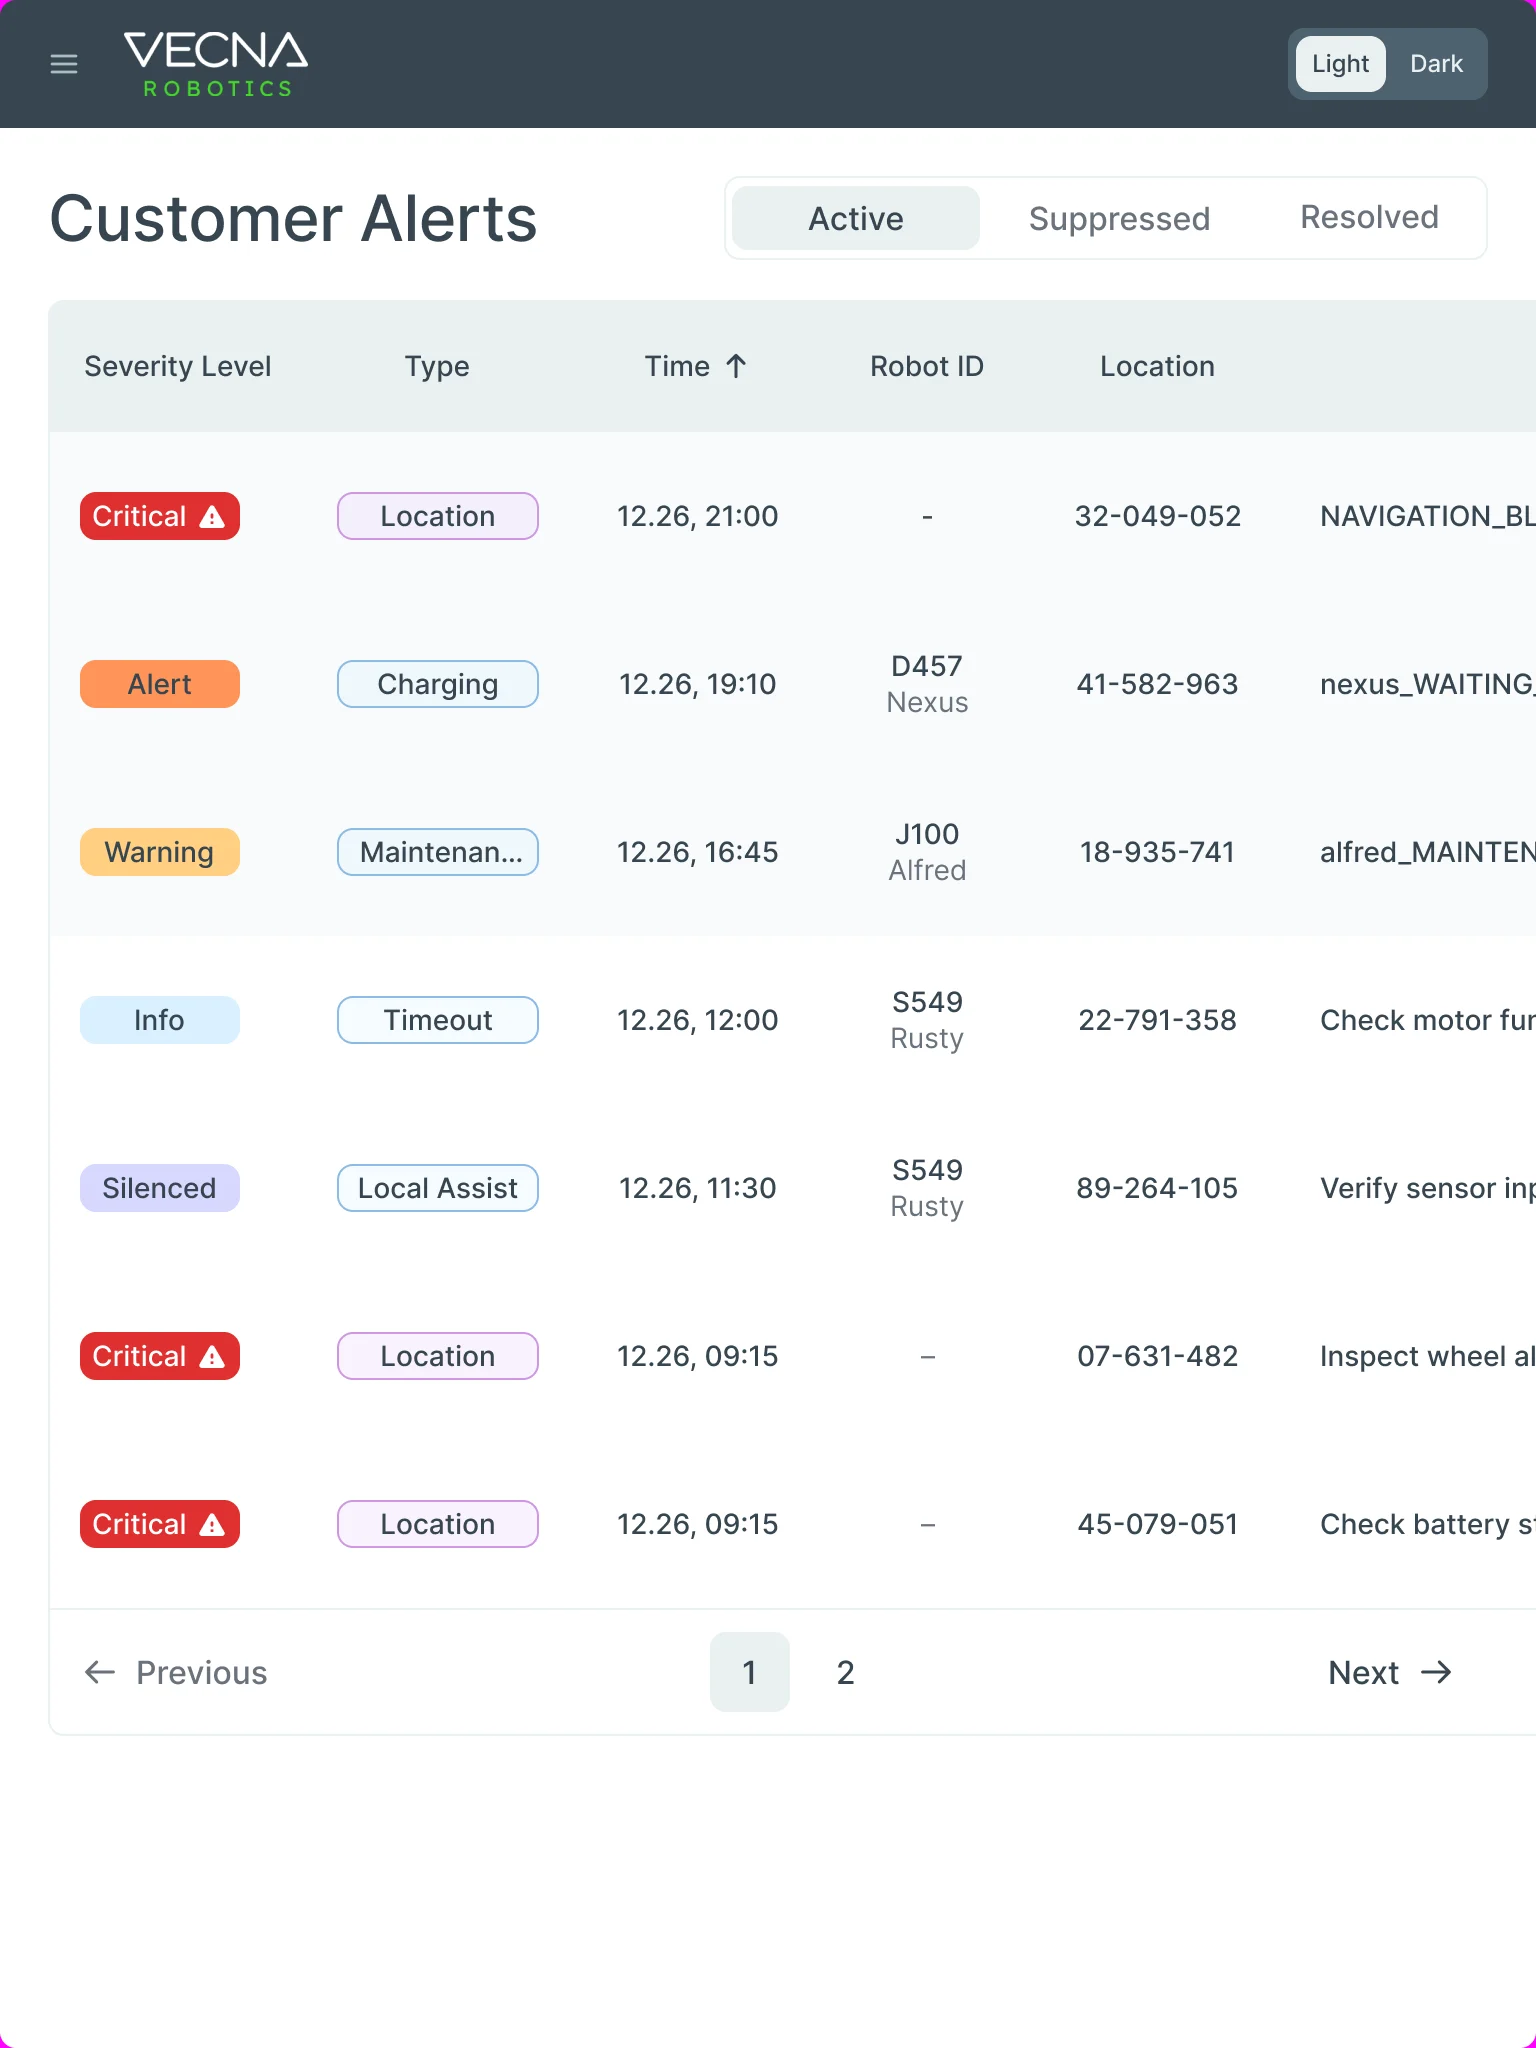
Task: Go to page 2
Action: click(846, 1672)
